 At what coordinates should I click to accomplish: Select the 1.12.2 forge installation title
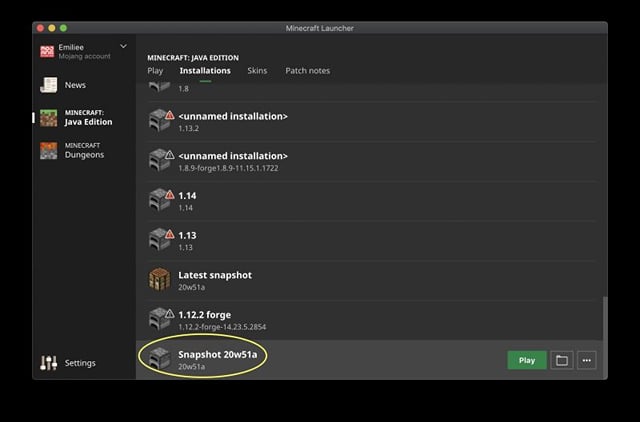204,315
